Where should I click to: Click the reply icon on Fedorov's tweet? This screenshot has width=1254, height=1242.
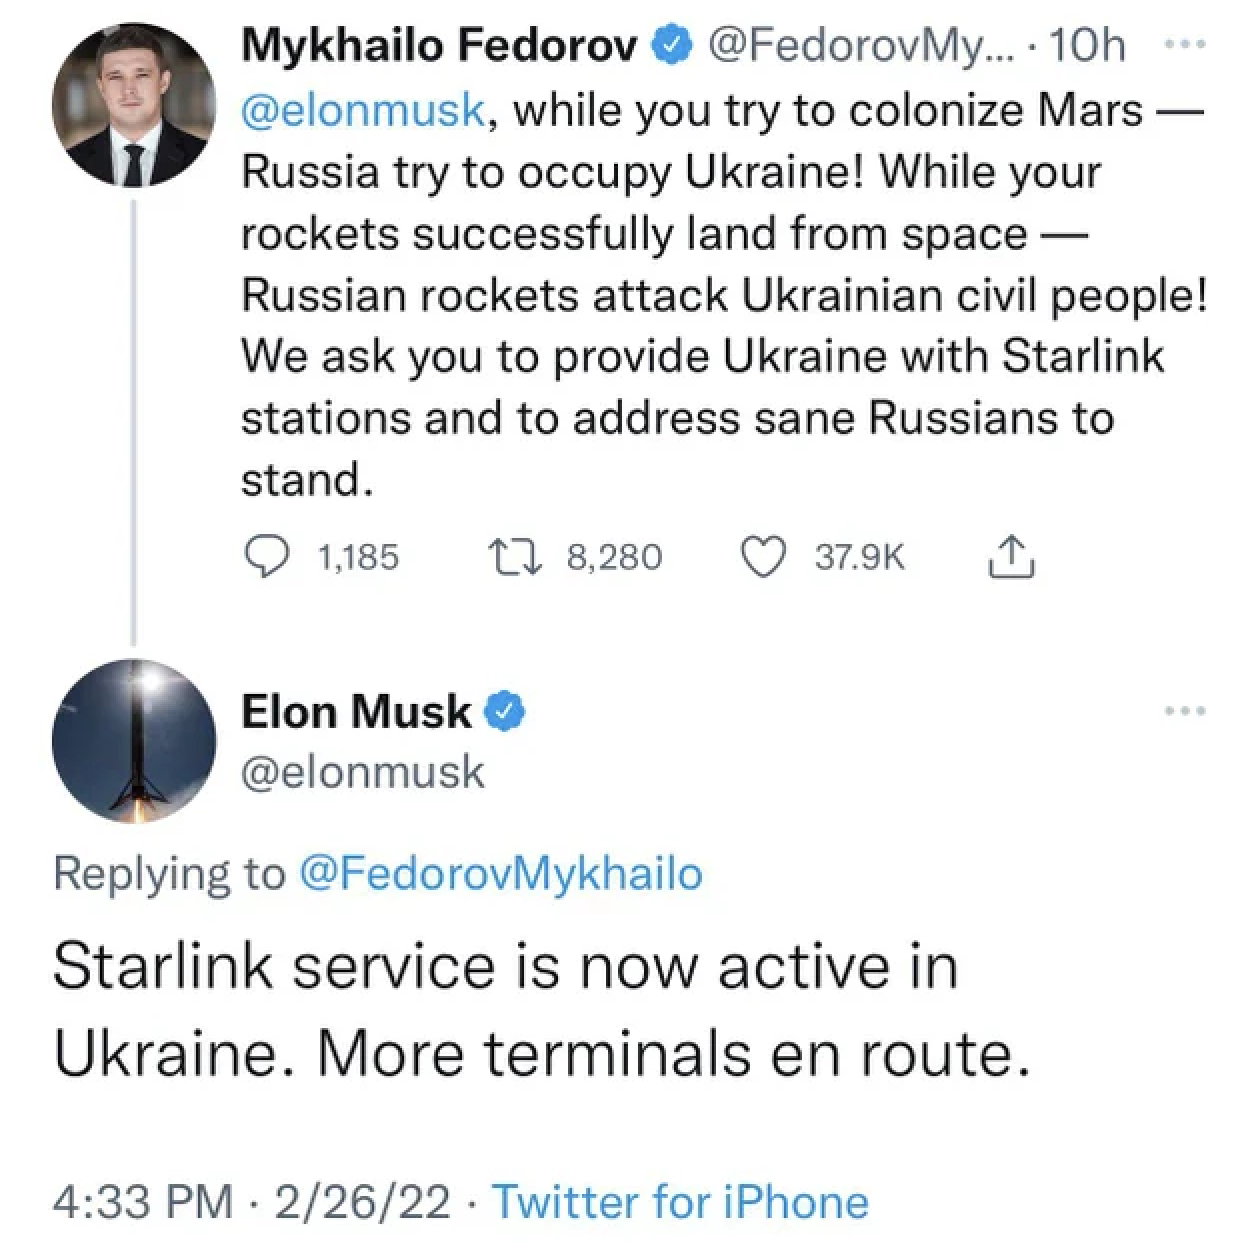pyautogui.click(x=266, y=557)
